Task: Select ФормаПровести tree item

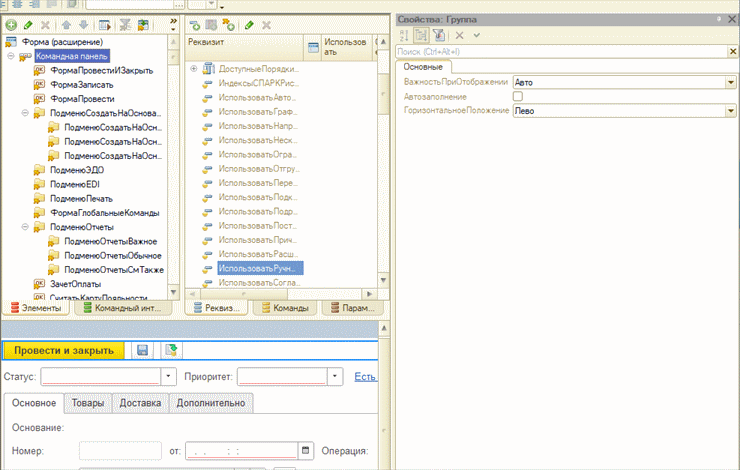Action: coord(82,99)
